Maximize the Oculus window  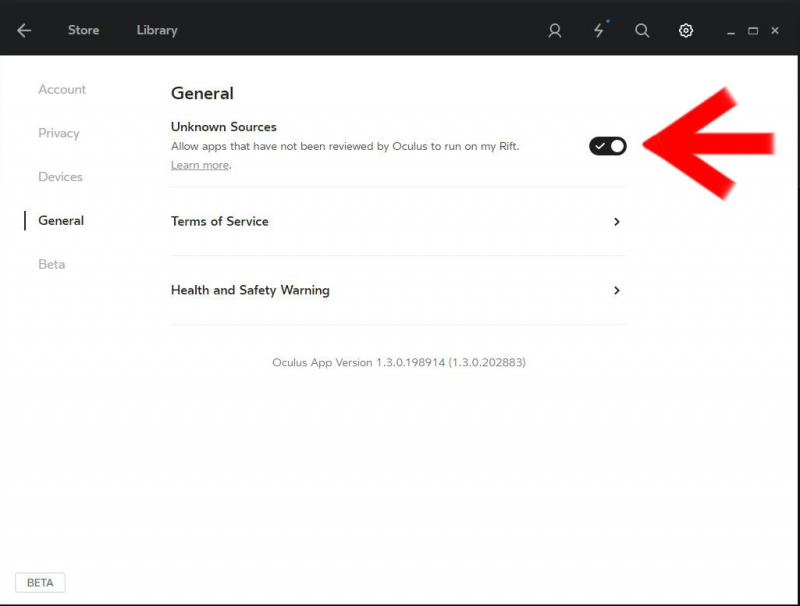753,31
